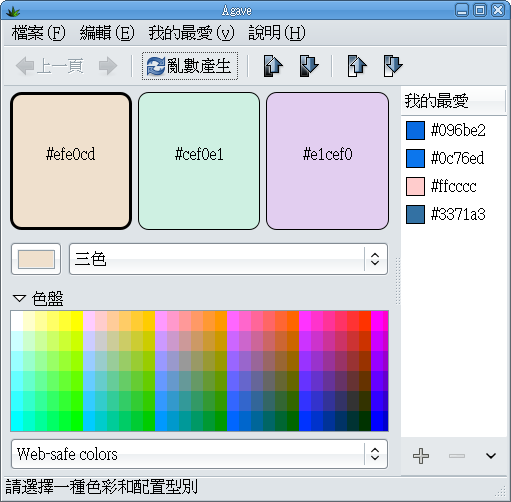
Task: Go back with the 上一頁 arrow
Action: point(50,66)
